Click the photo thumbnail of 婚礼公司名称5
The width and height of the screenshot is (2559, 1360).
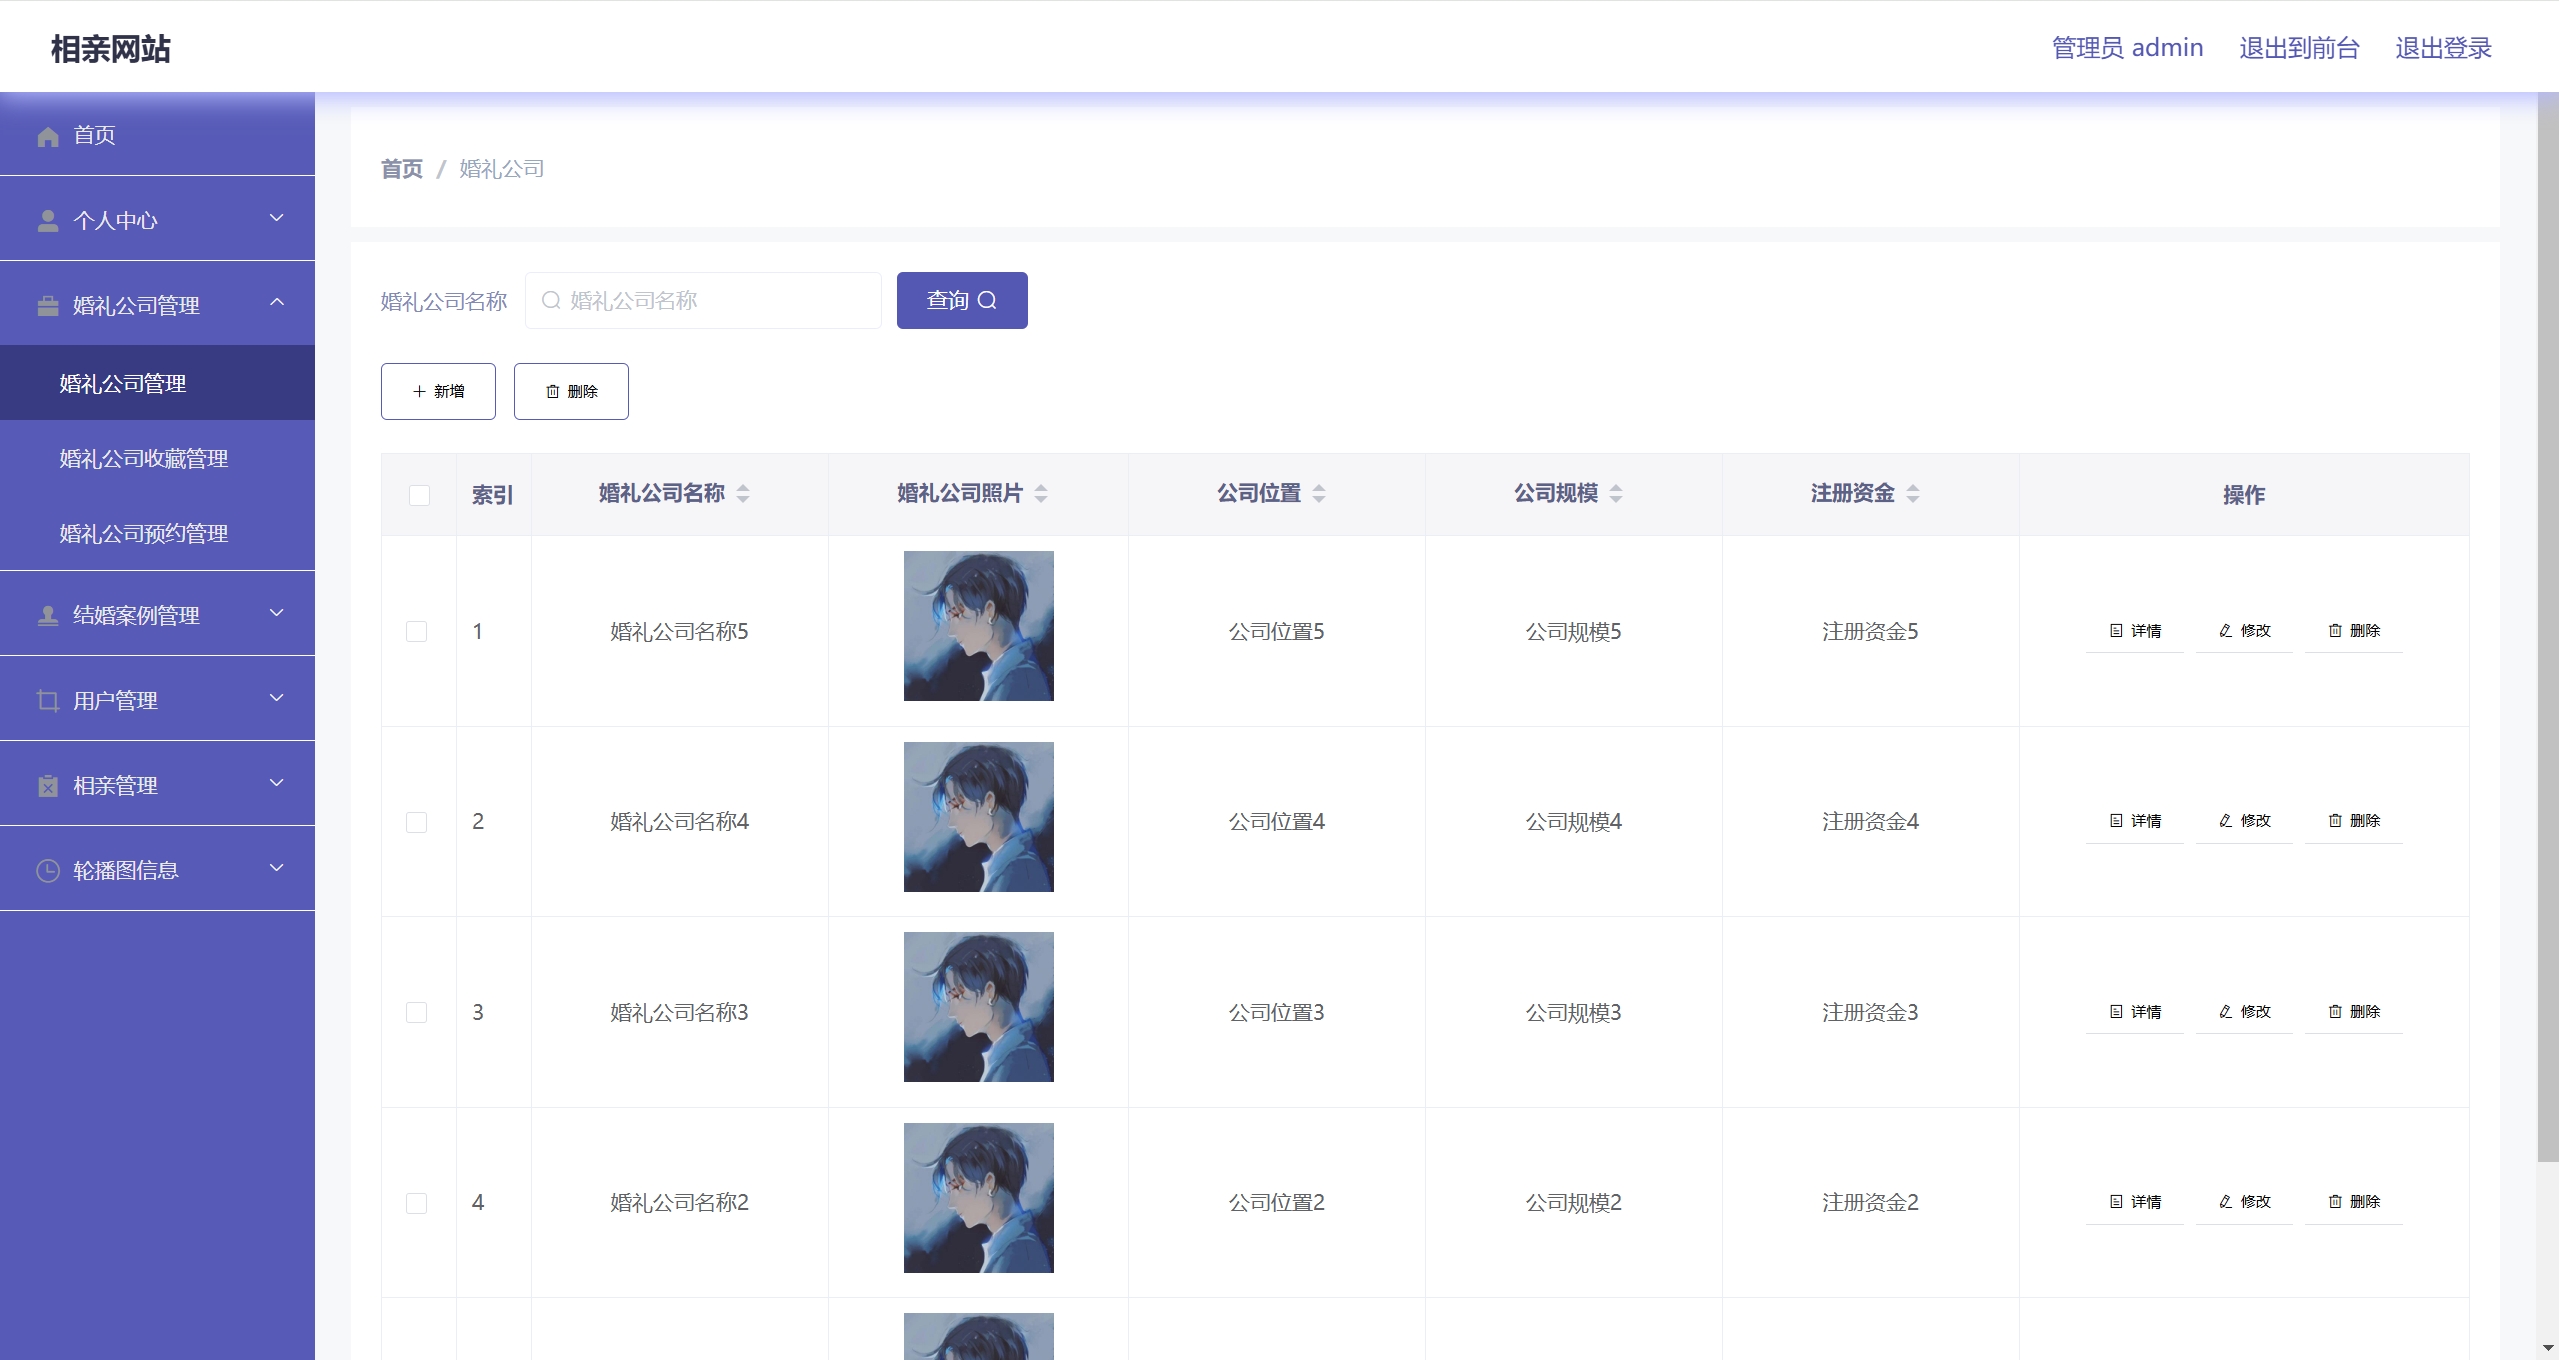click(x=979, y=626)
